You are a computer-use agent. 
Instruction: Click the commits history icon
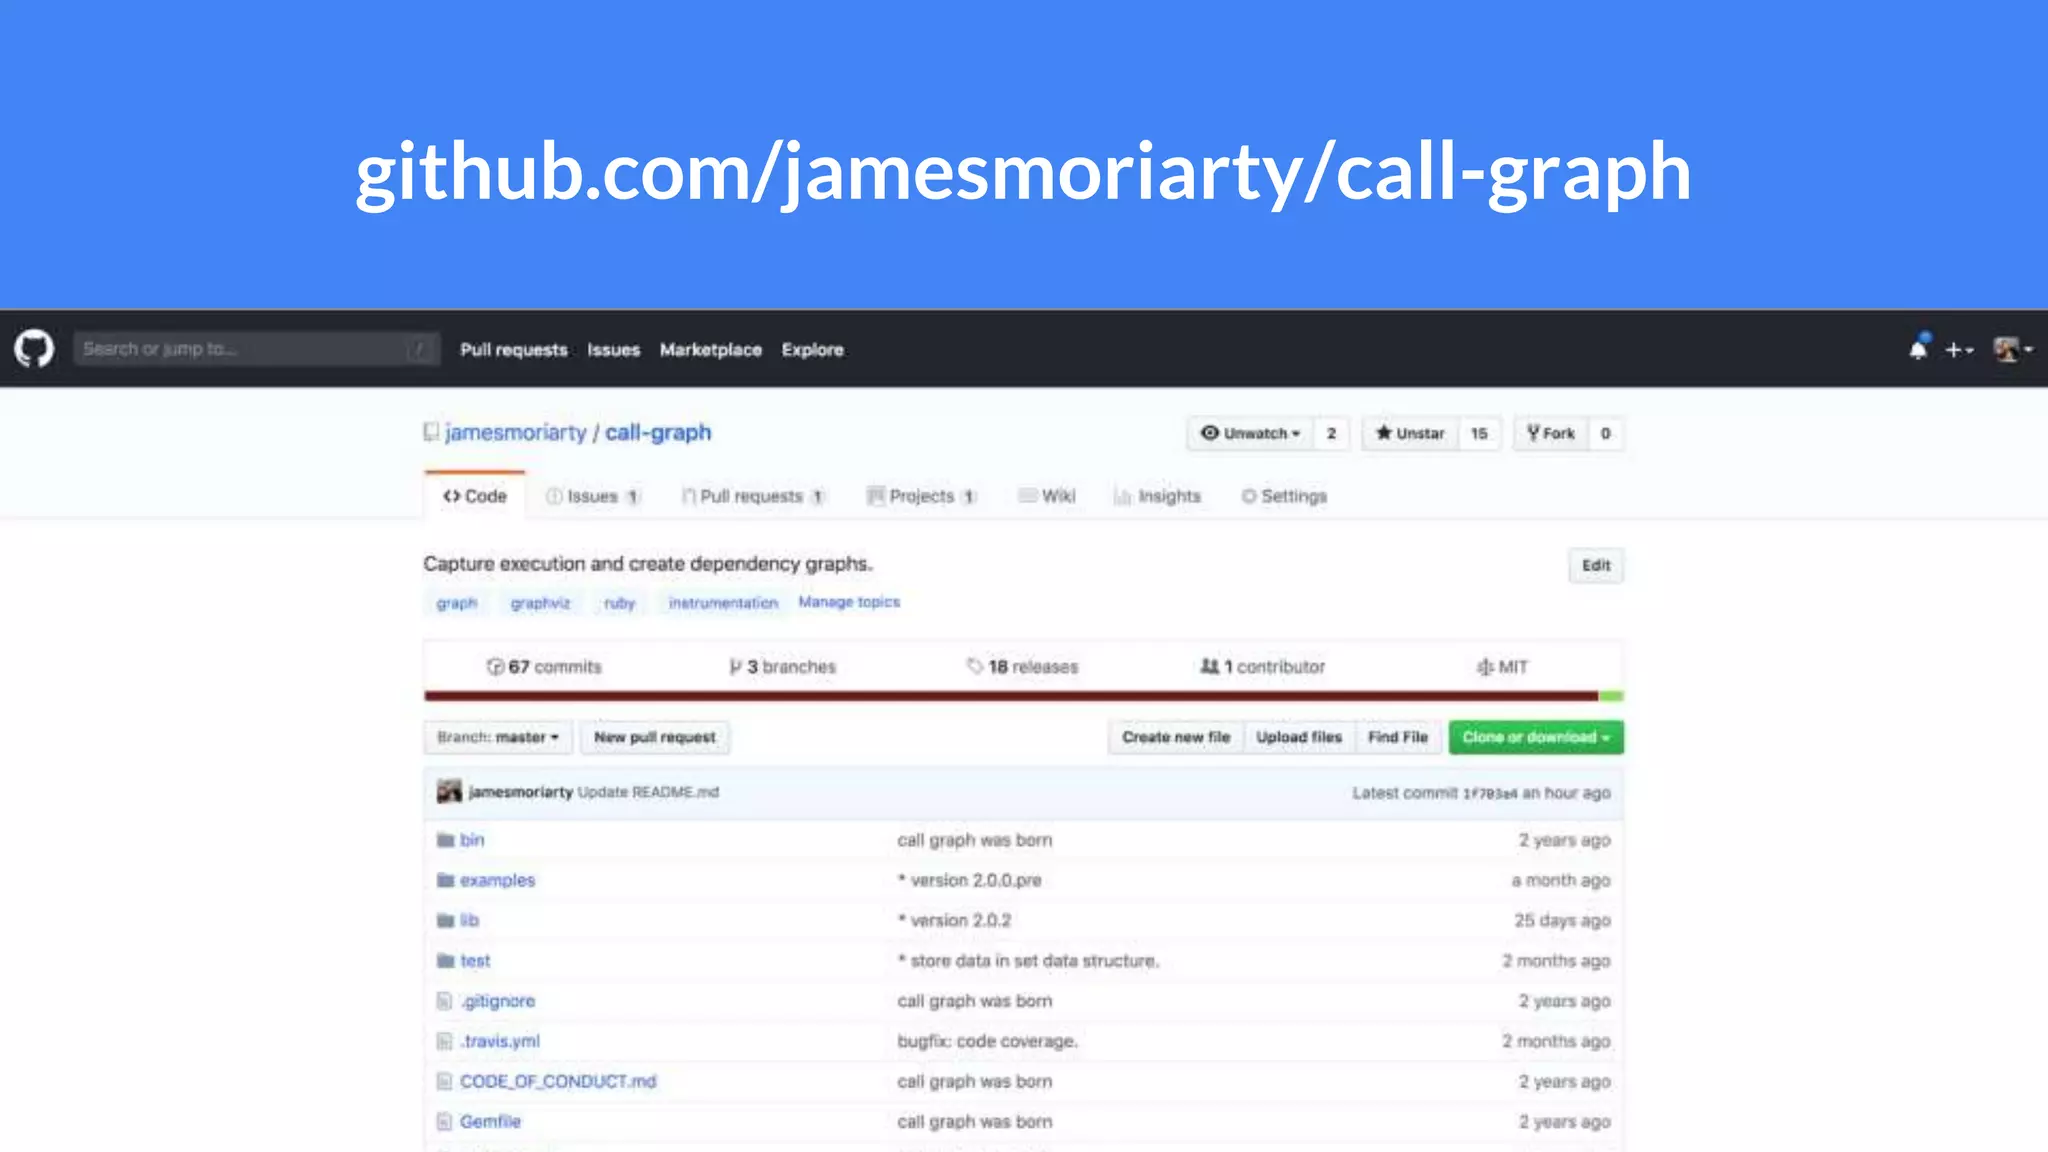pyautogui.click(x=494, y=667)
